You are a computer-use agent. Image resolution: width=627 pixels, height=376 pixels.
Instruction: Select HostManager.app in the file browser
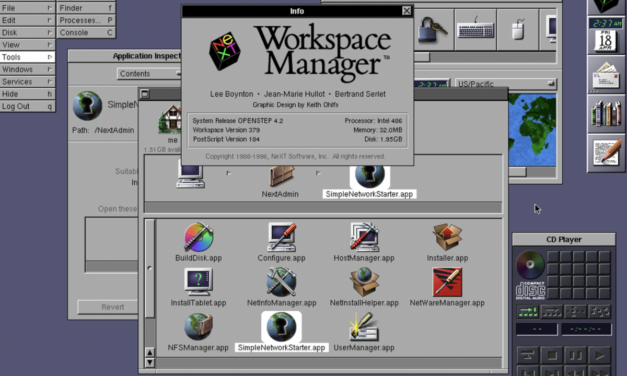click(x=364, y=237)
